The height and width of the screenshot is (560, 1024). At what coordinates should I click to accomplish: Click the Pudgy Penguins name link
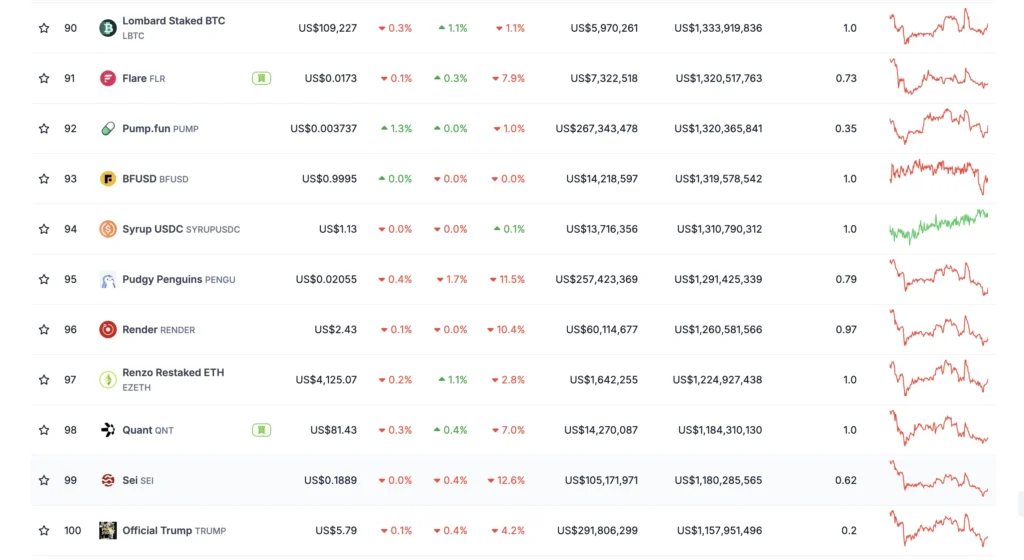pos(162,280)
